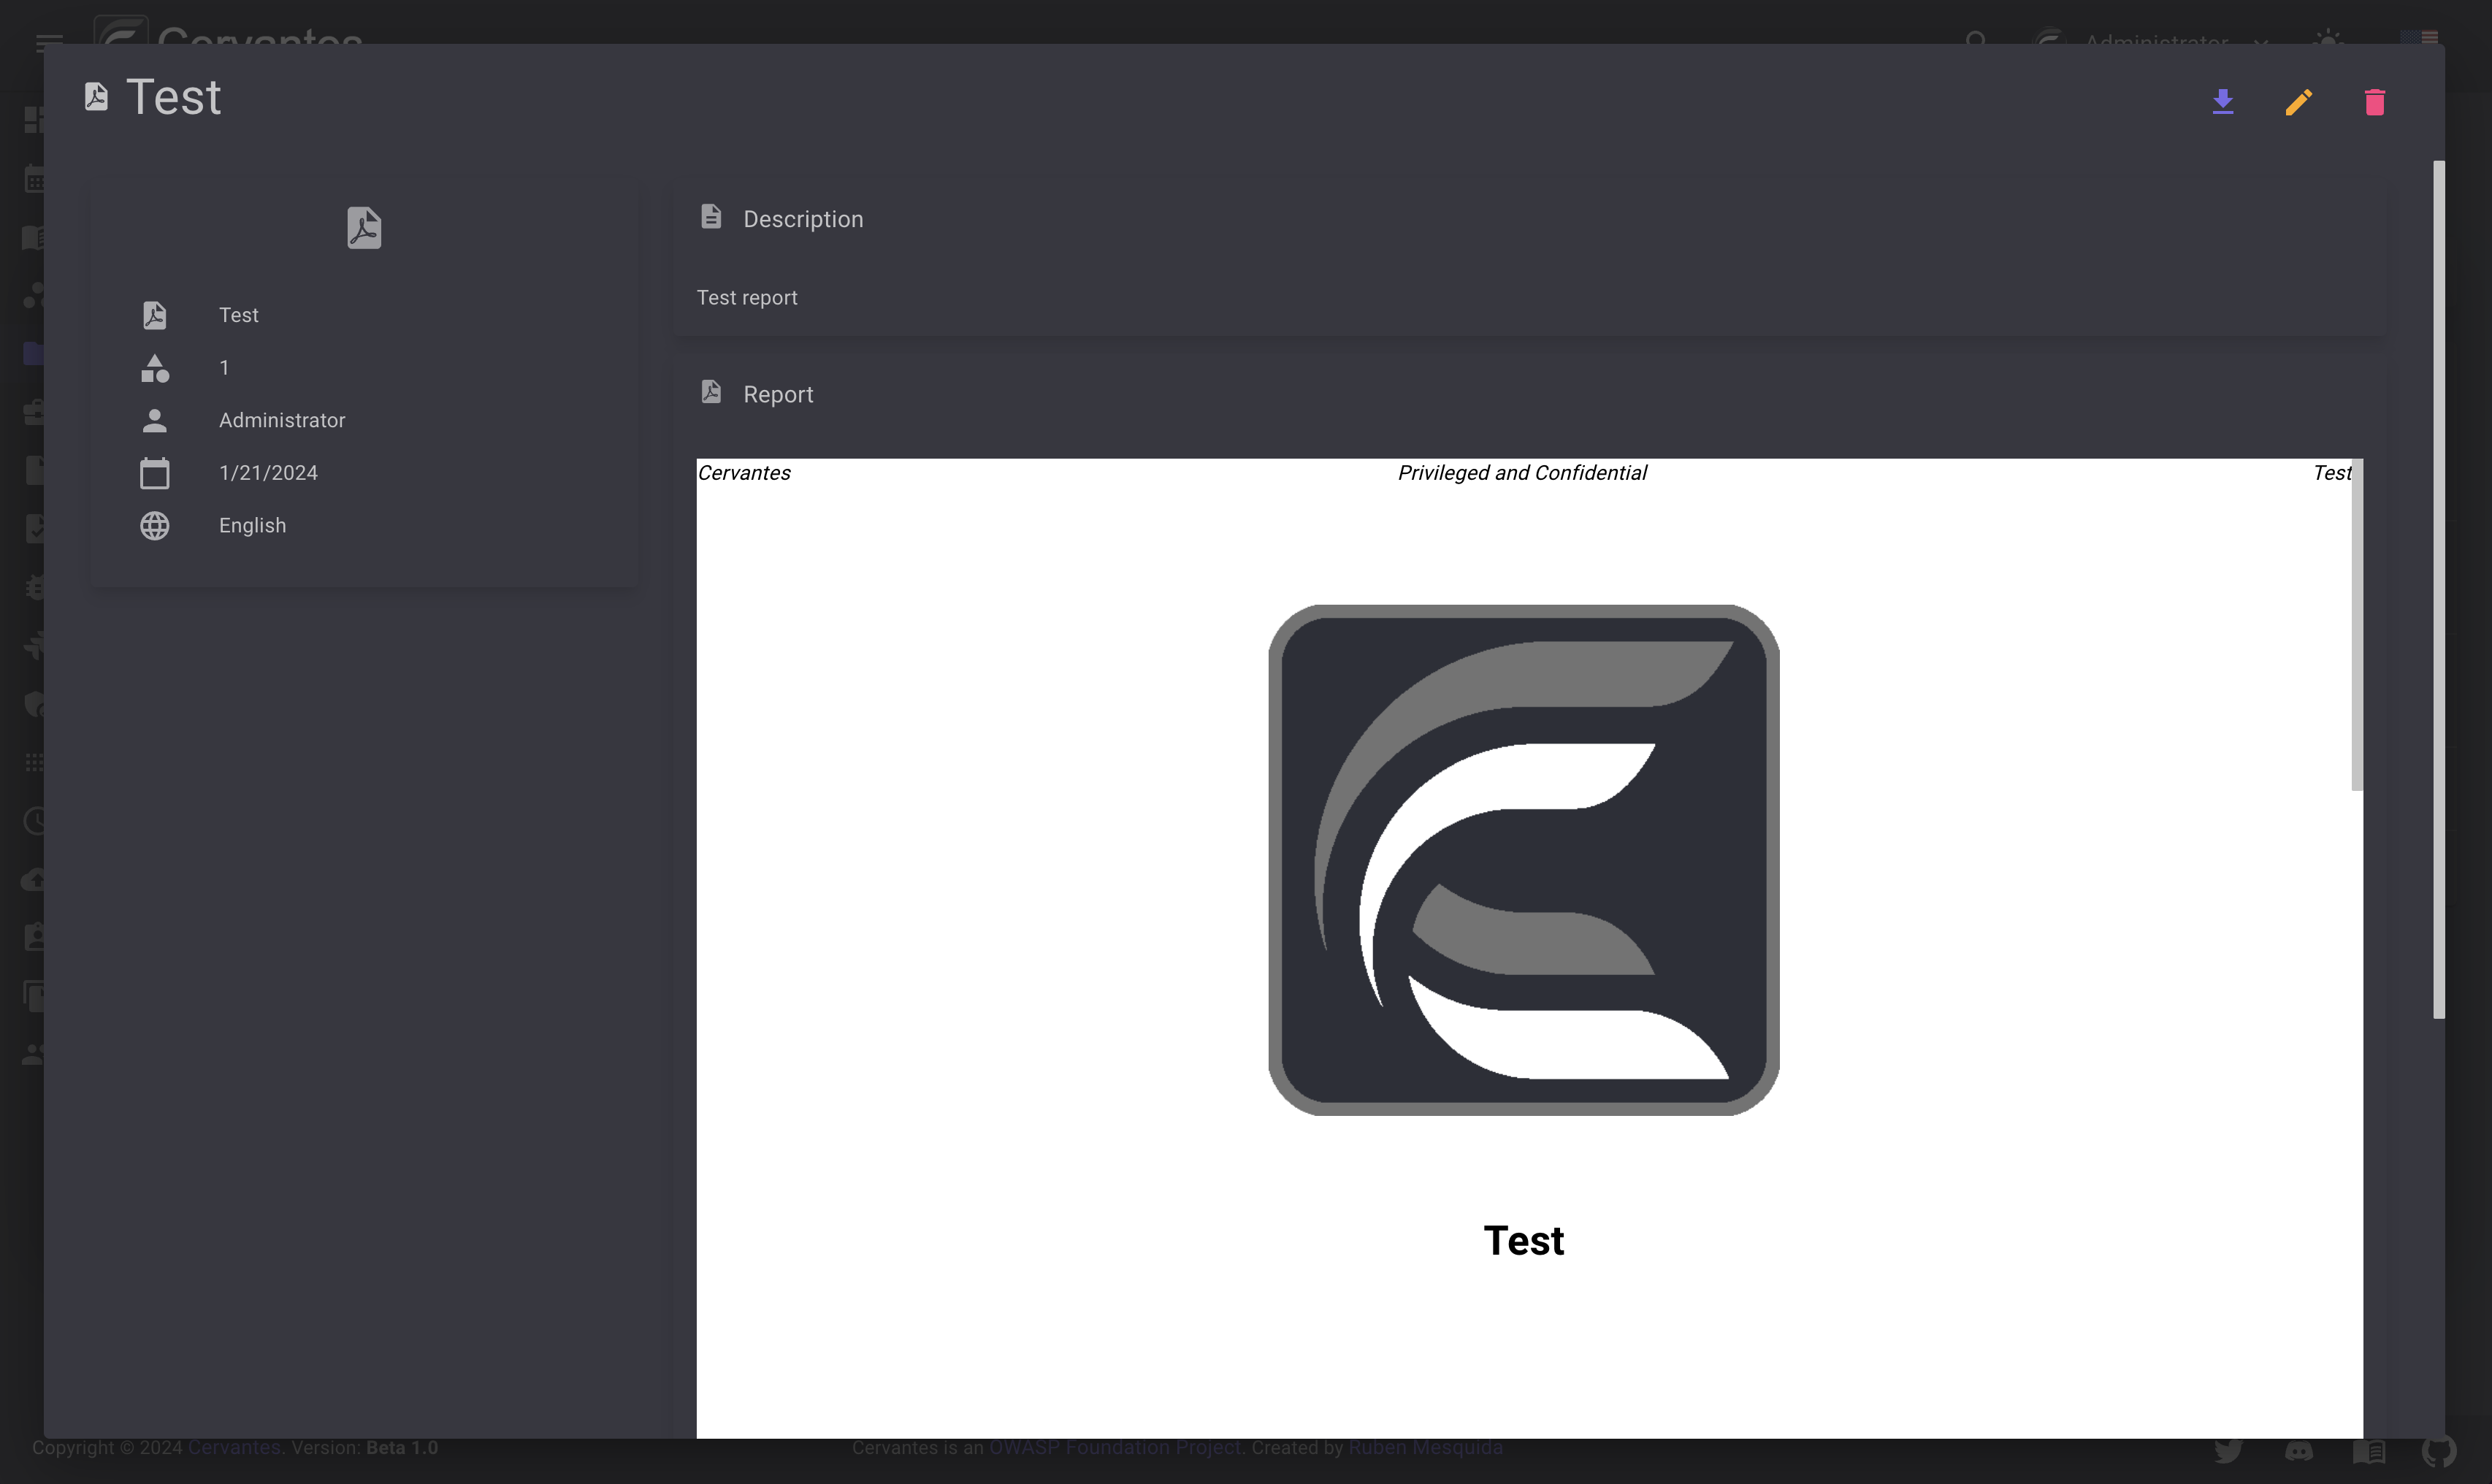The width and height of the screenshot is (2492, 1484).
Task: Open the Discord icon in footer
Action: [x=2299, y=1450]
